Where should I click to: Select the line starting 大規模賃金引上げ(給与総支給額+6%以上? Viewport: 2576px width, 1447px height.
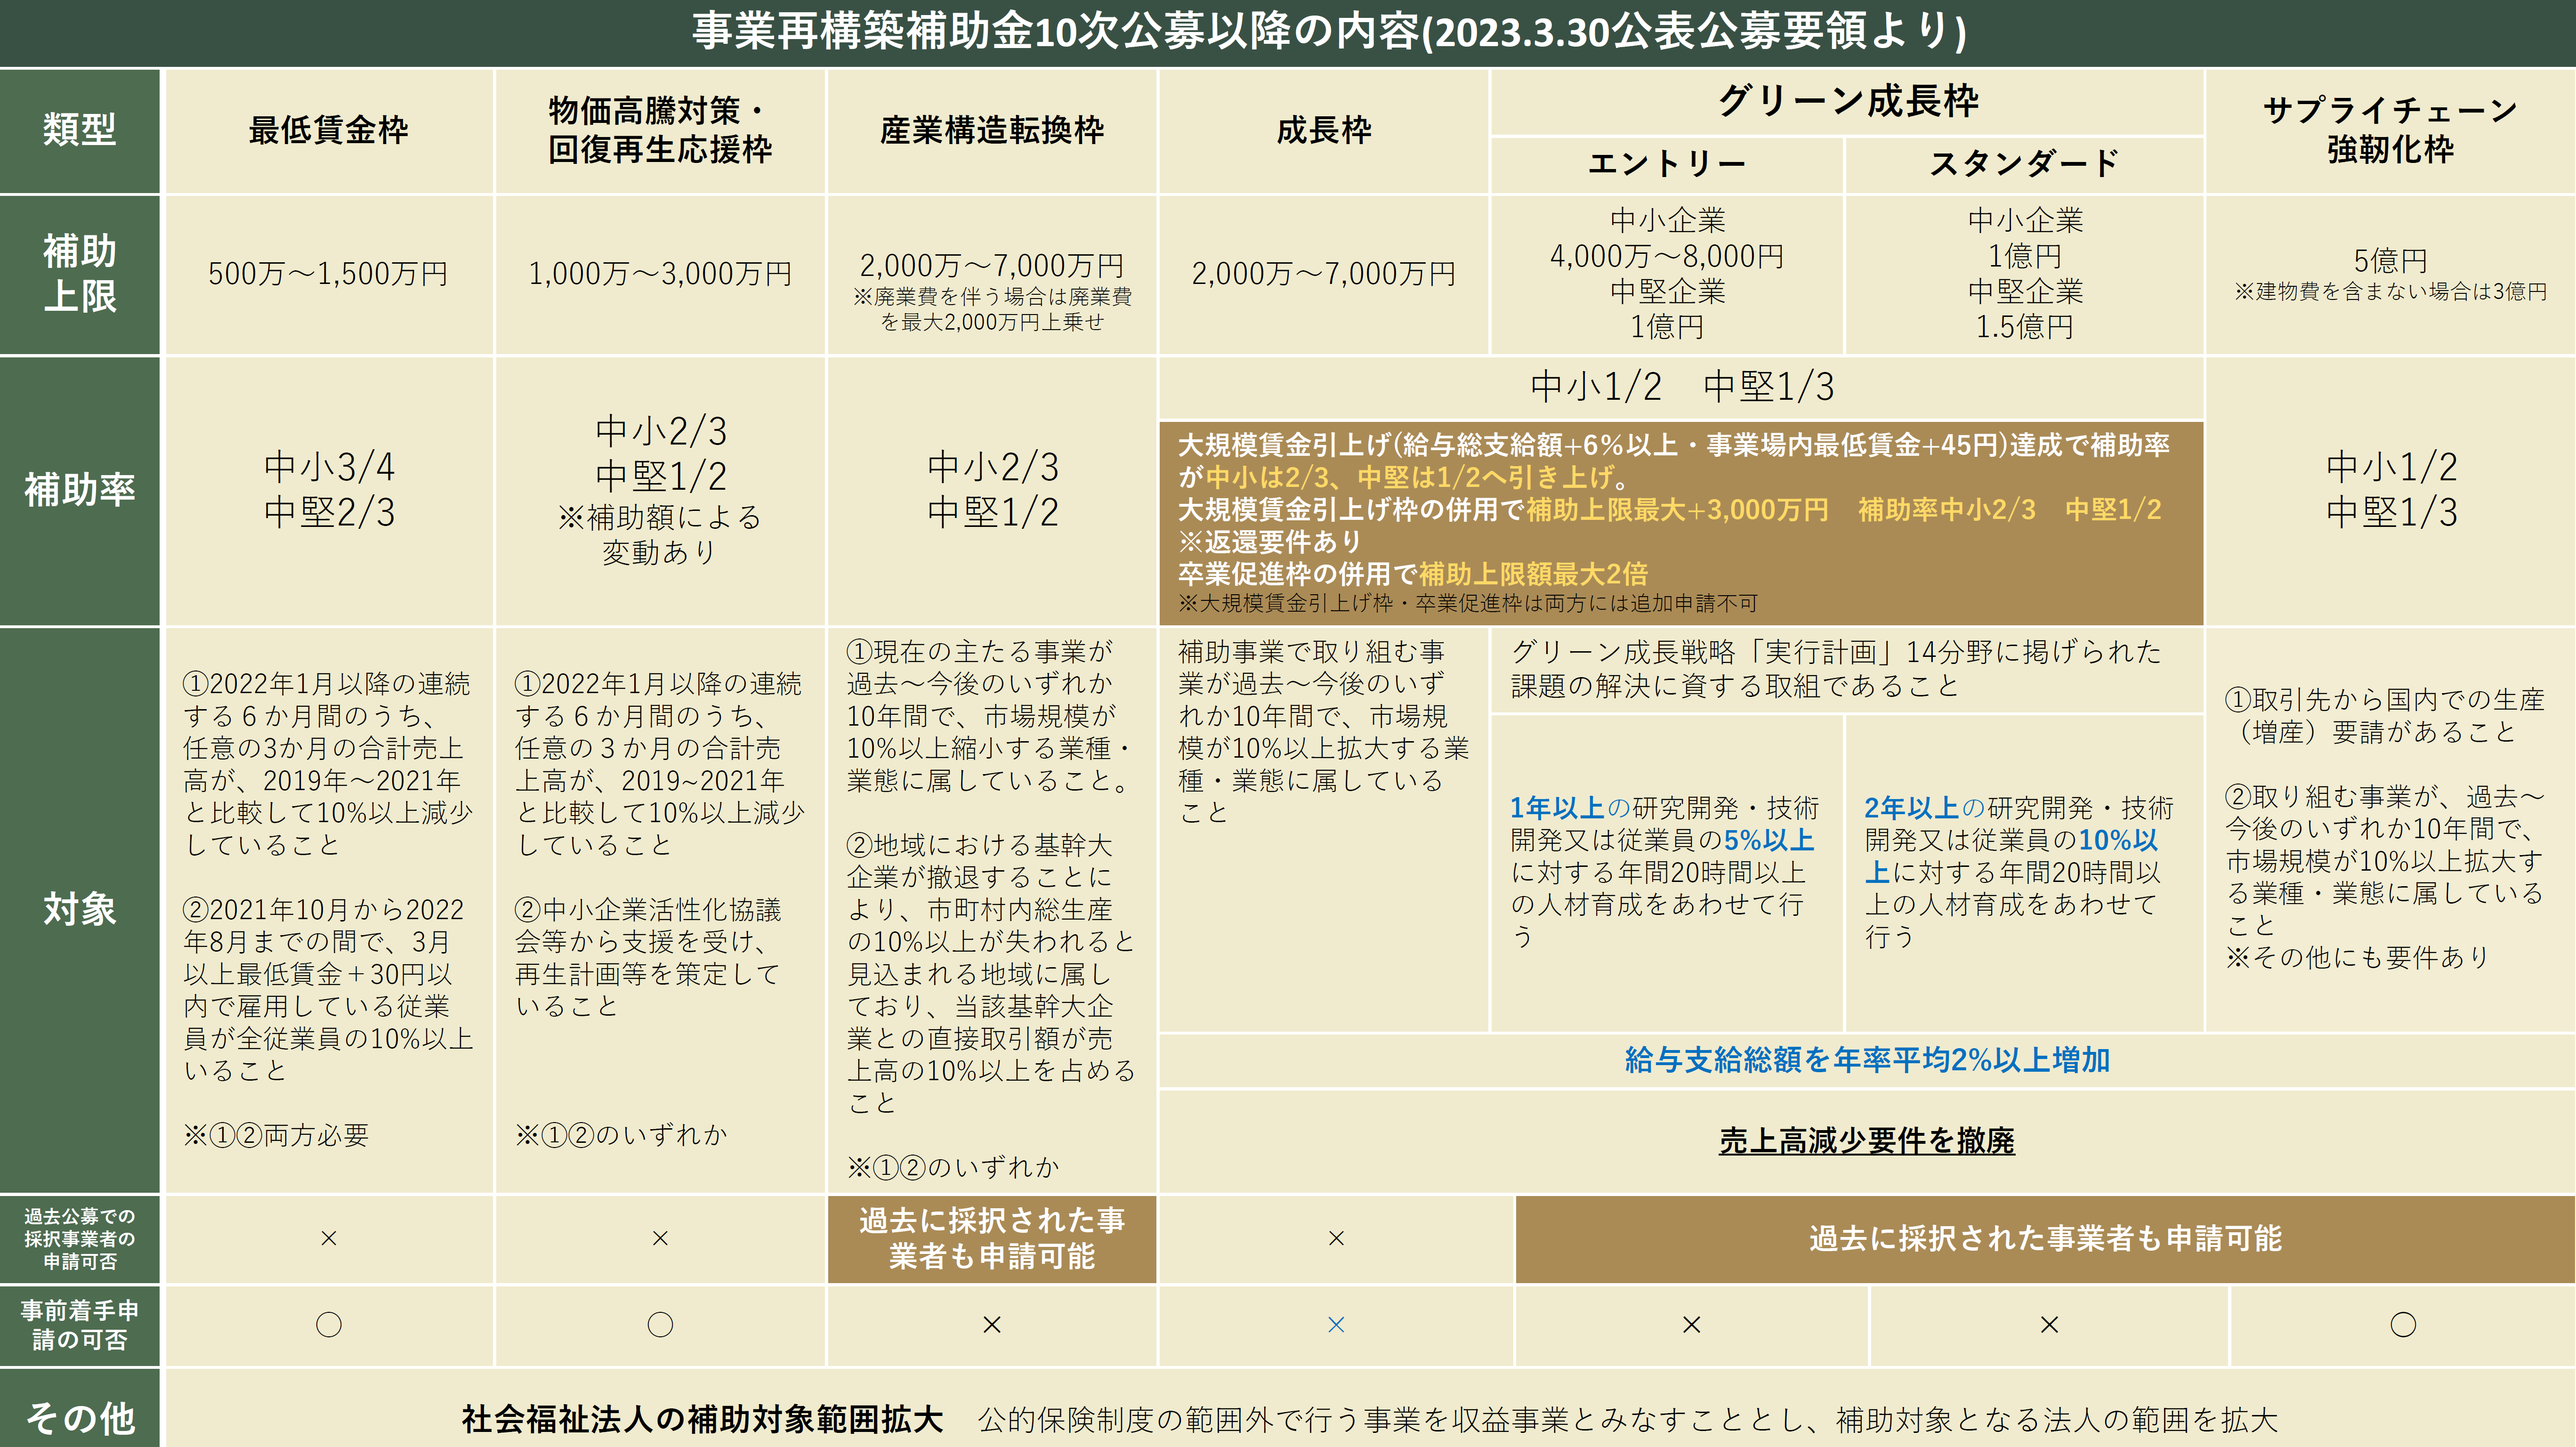pyautogui.click(x=1673, y=445)
